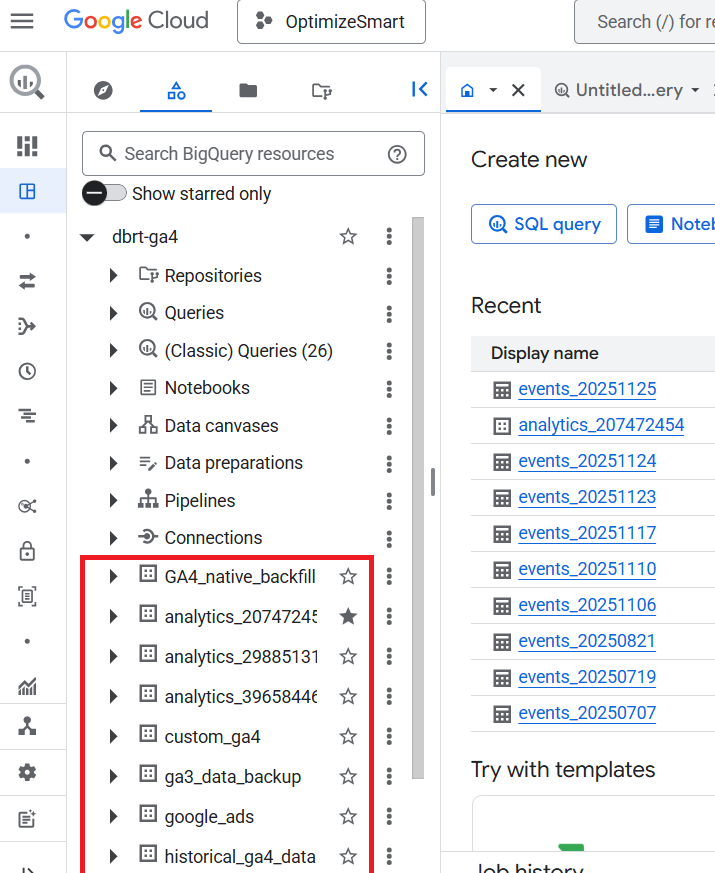715x873 pixels.
Task: Expand the (Classic) Queries (26) node
Action: pos(114,350)
